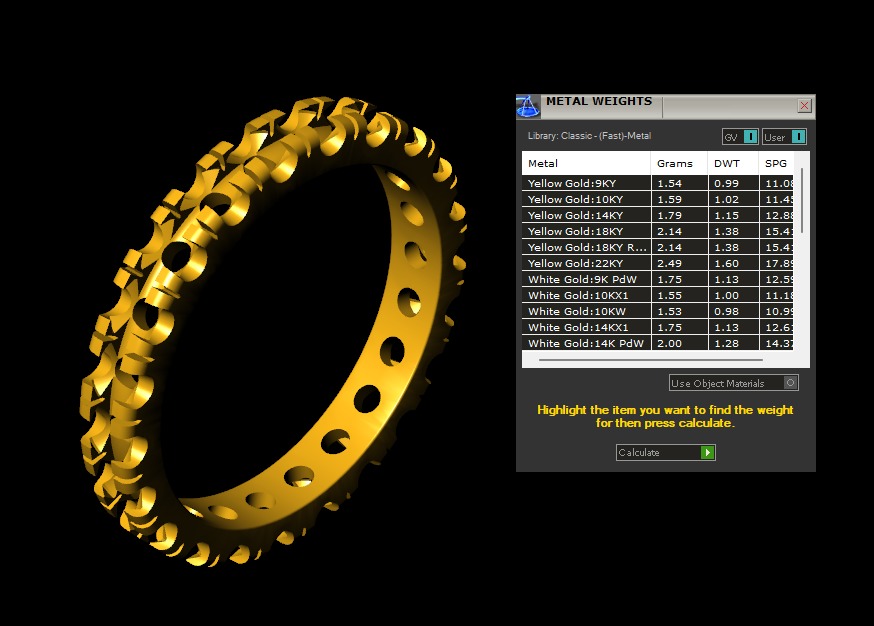Sort by the DWT column header
The width and height of the screenshot is (874, 626).
click(x=732, y=163)
